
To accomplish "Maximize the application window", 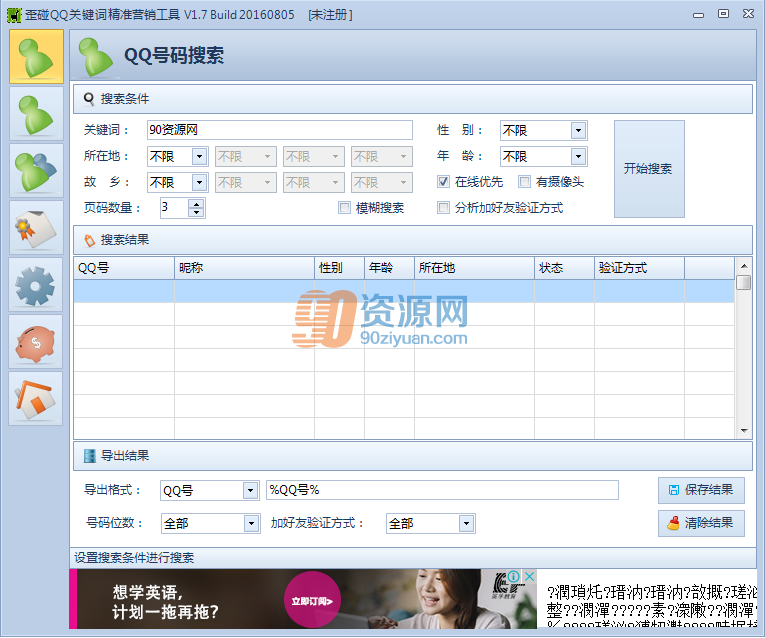I will tap(724, 14).
